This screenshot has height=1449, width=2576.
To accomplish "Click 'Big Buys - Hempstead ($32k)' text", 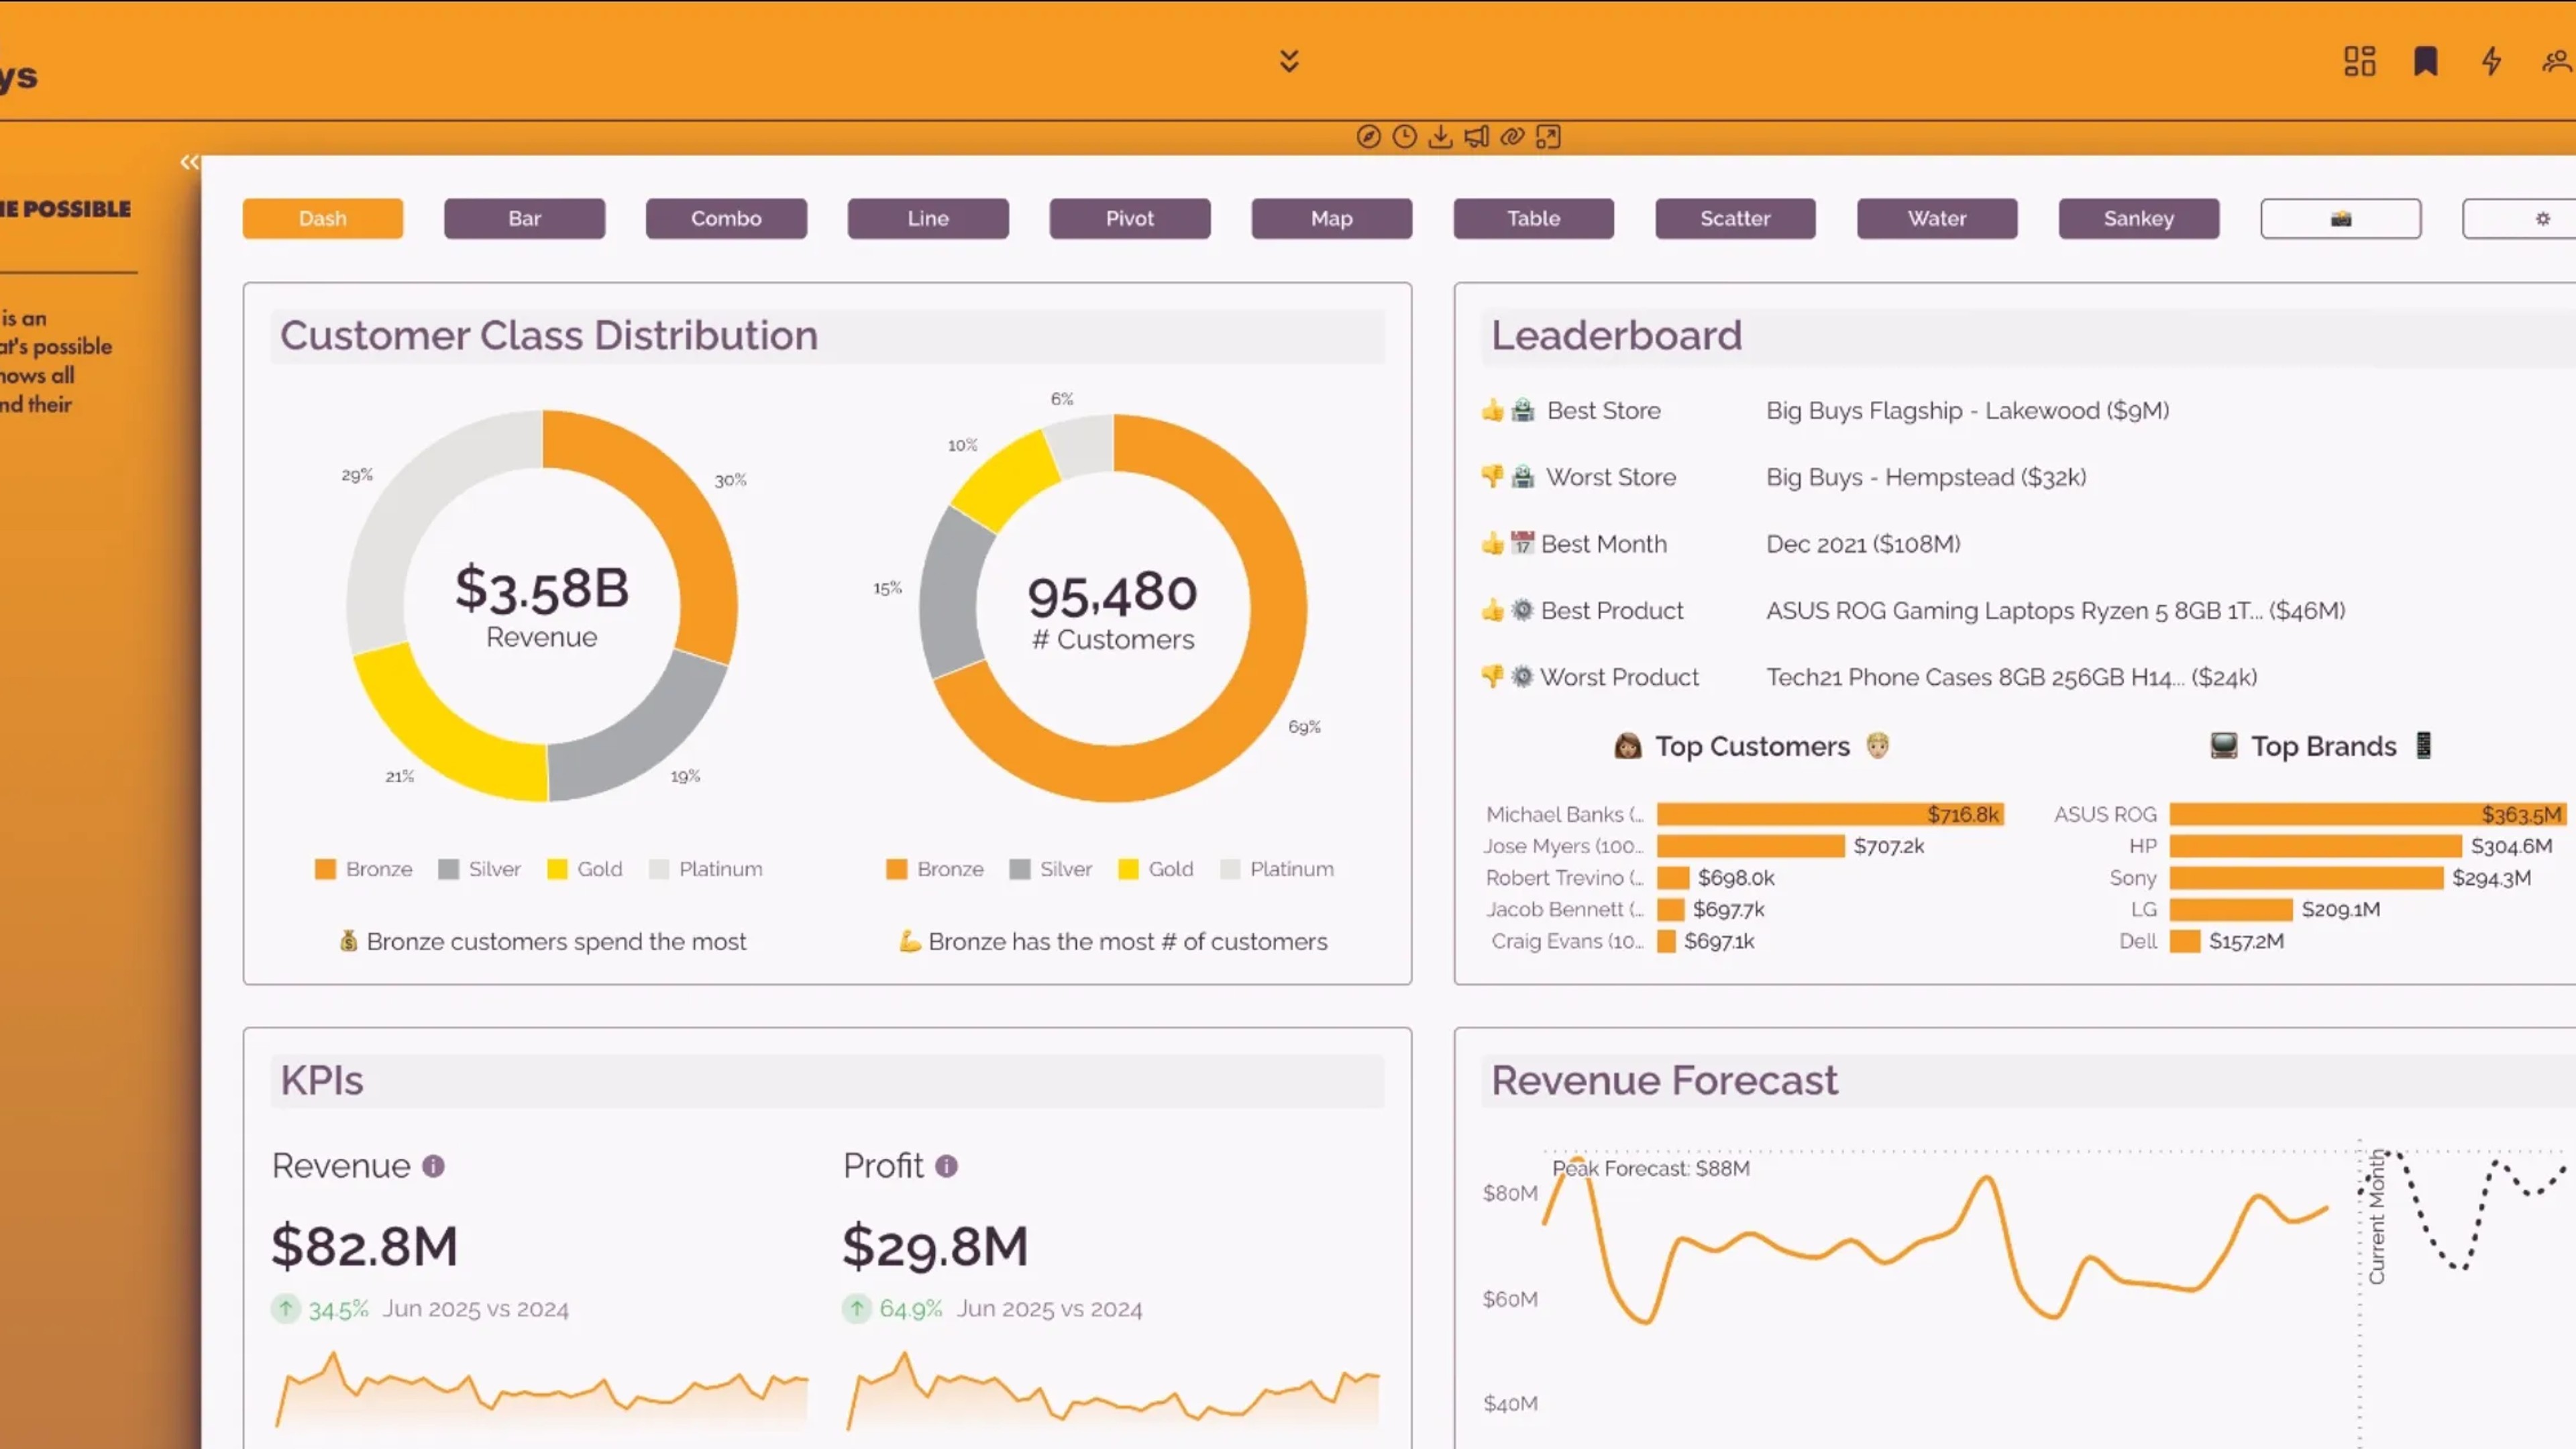I will 1926,477.
